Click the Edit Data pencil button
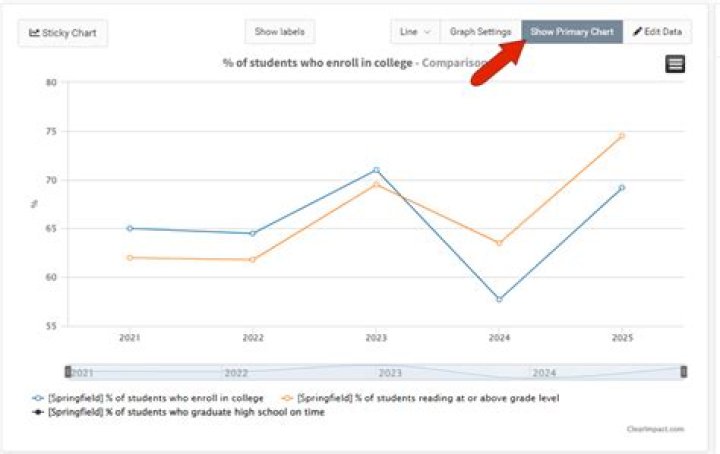720x454 pixels. (x=657, y=32)
